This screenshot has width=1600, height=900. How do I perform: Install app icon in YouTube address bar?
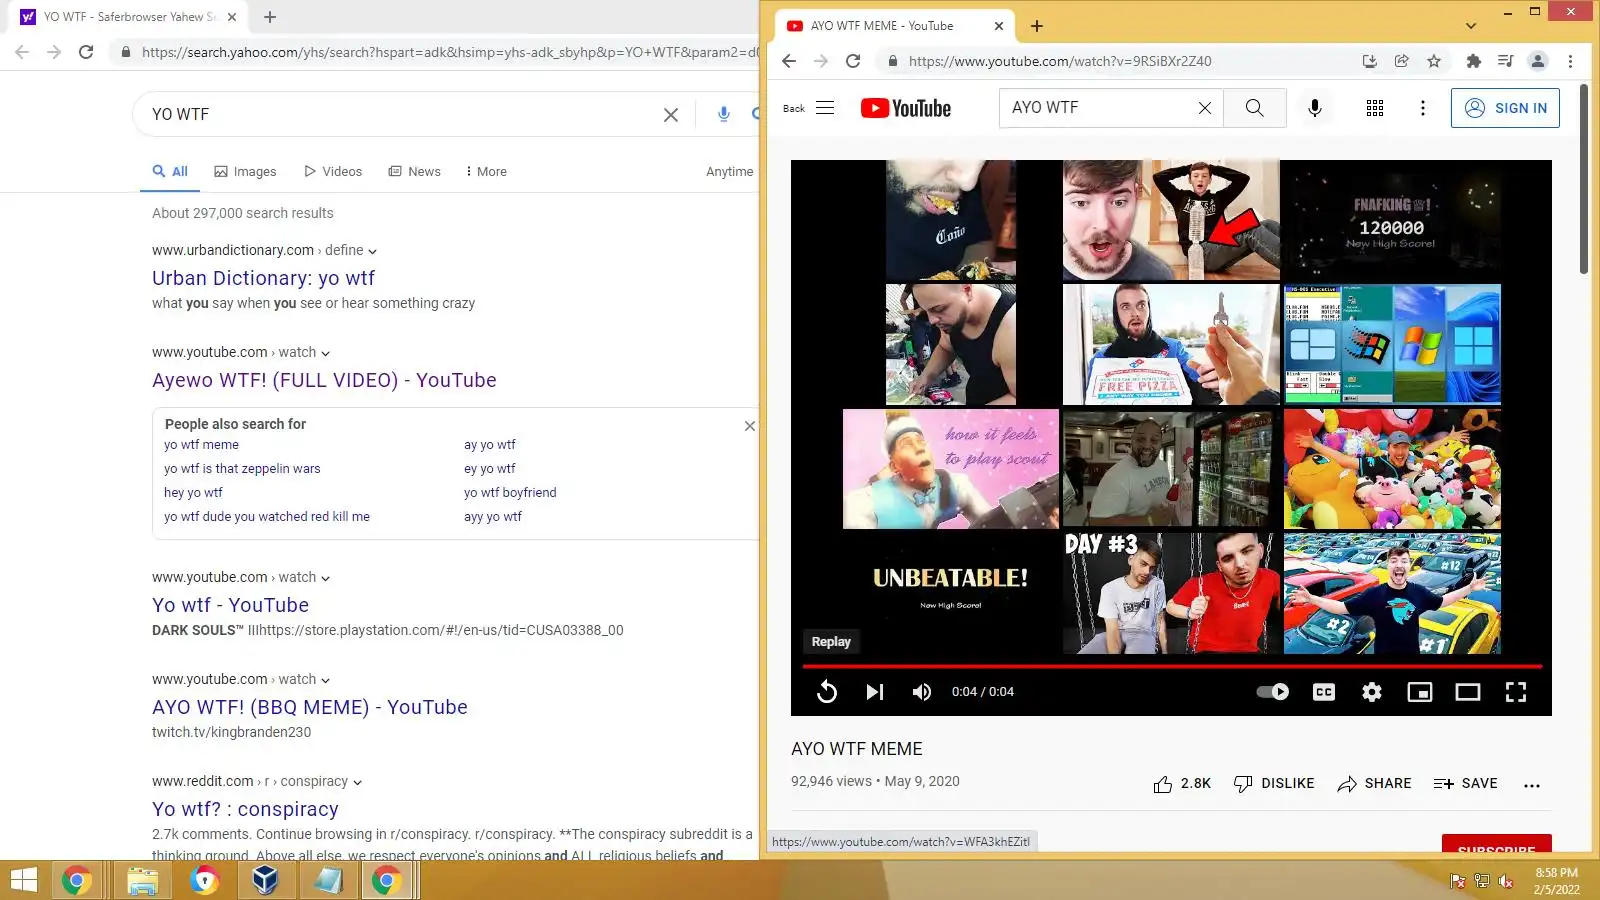tap(1370, 61)
